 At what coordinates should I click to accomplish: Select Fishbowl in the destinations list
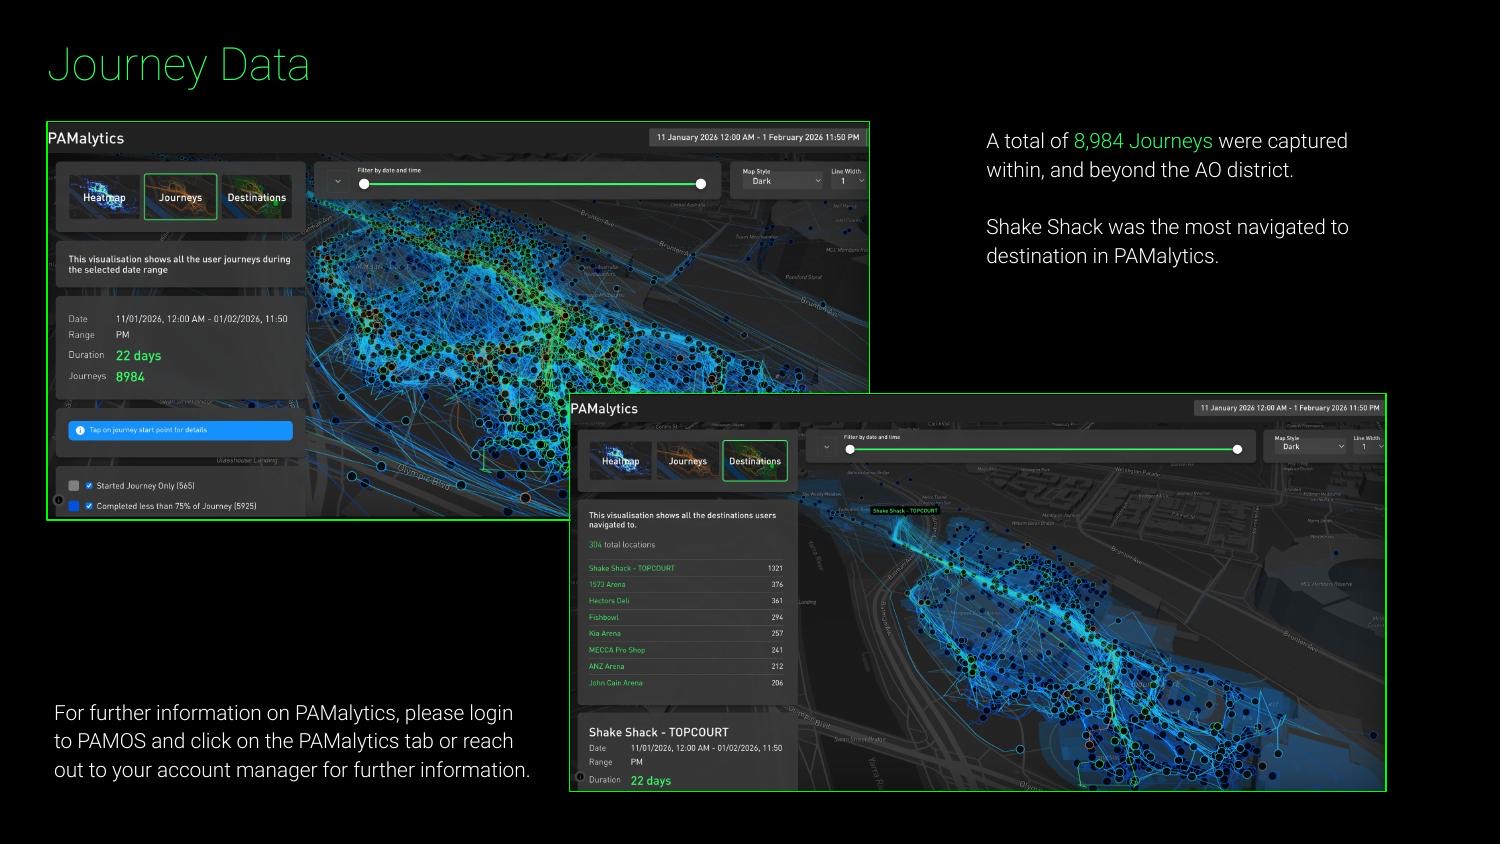tap(686, 617)
